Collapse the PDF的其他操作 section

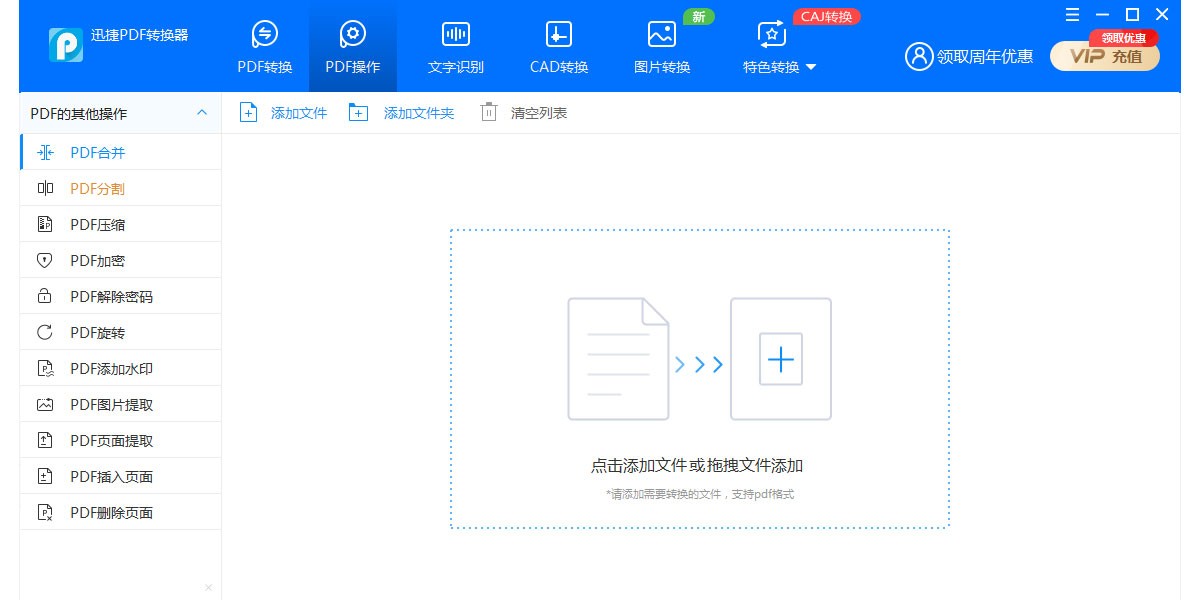201,113
